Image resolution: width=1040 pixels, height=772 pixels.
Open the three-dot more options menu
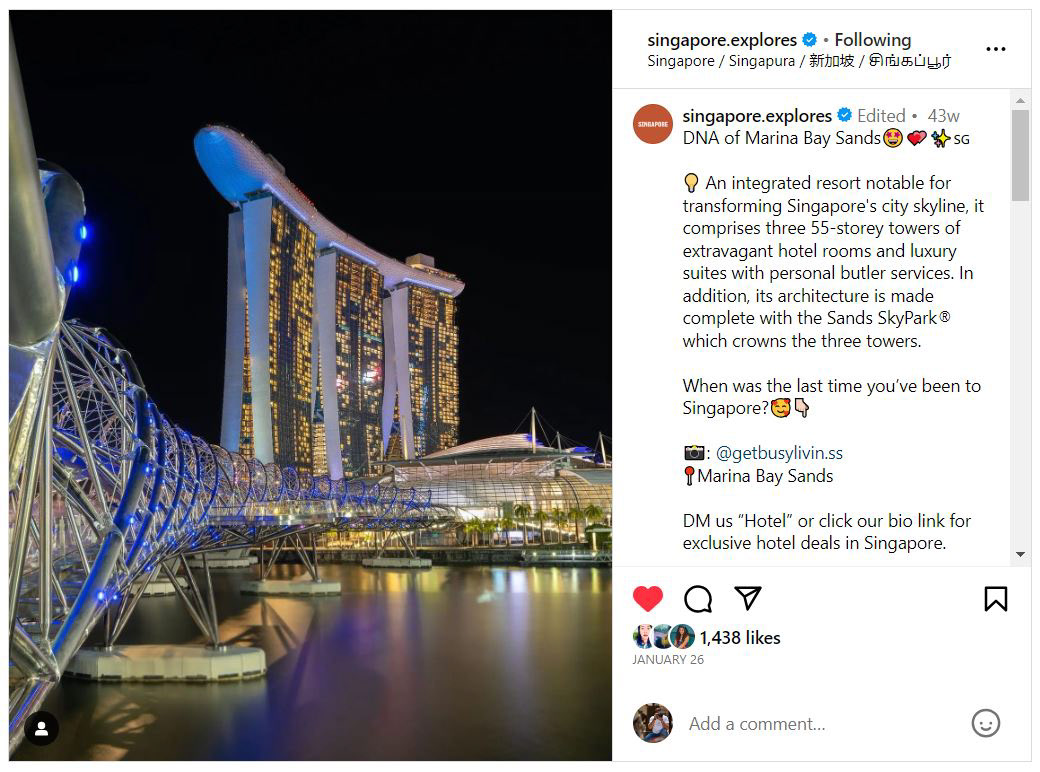click(x=996, y=49)
